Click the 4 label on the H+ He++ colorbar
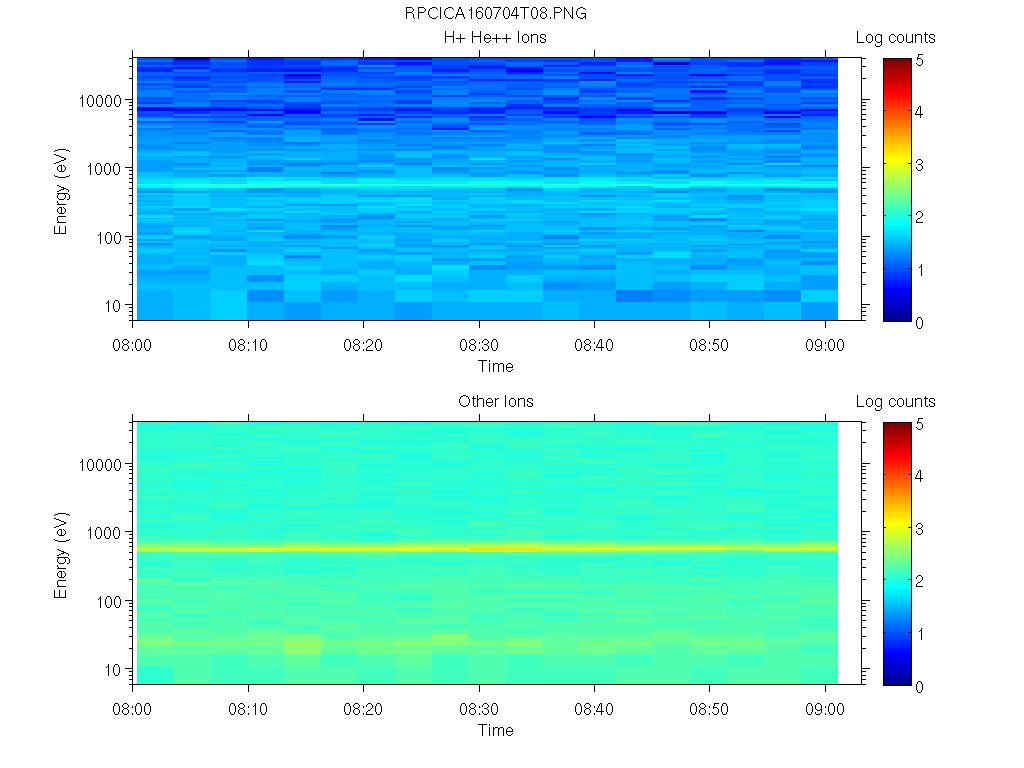The width and height of the screenshot is (1024, 768). click(920, 112)
